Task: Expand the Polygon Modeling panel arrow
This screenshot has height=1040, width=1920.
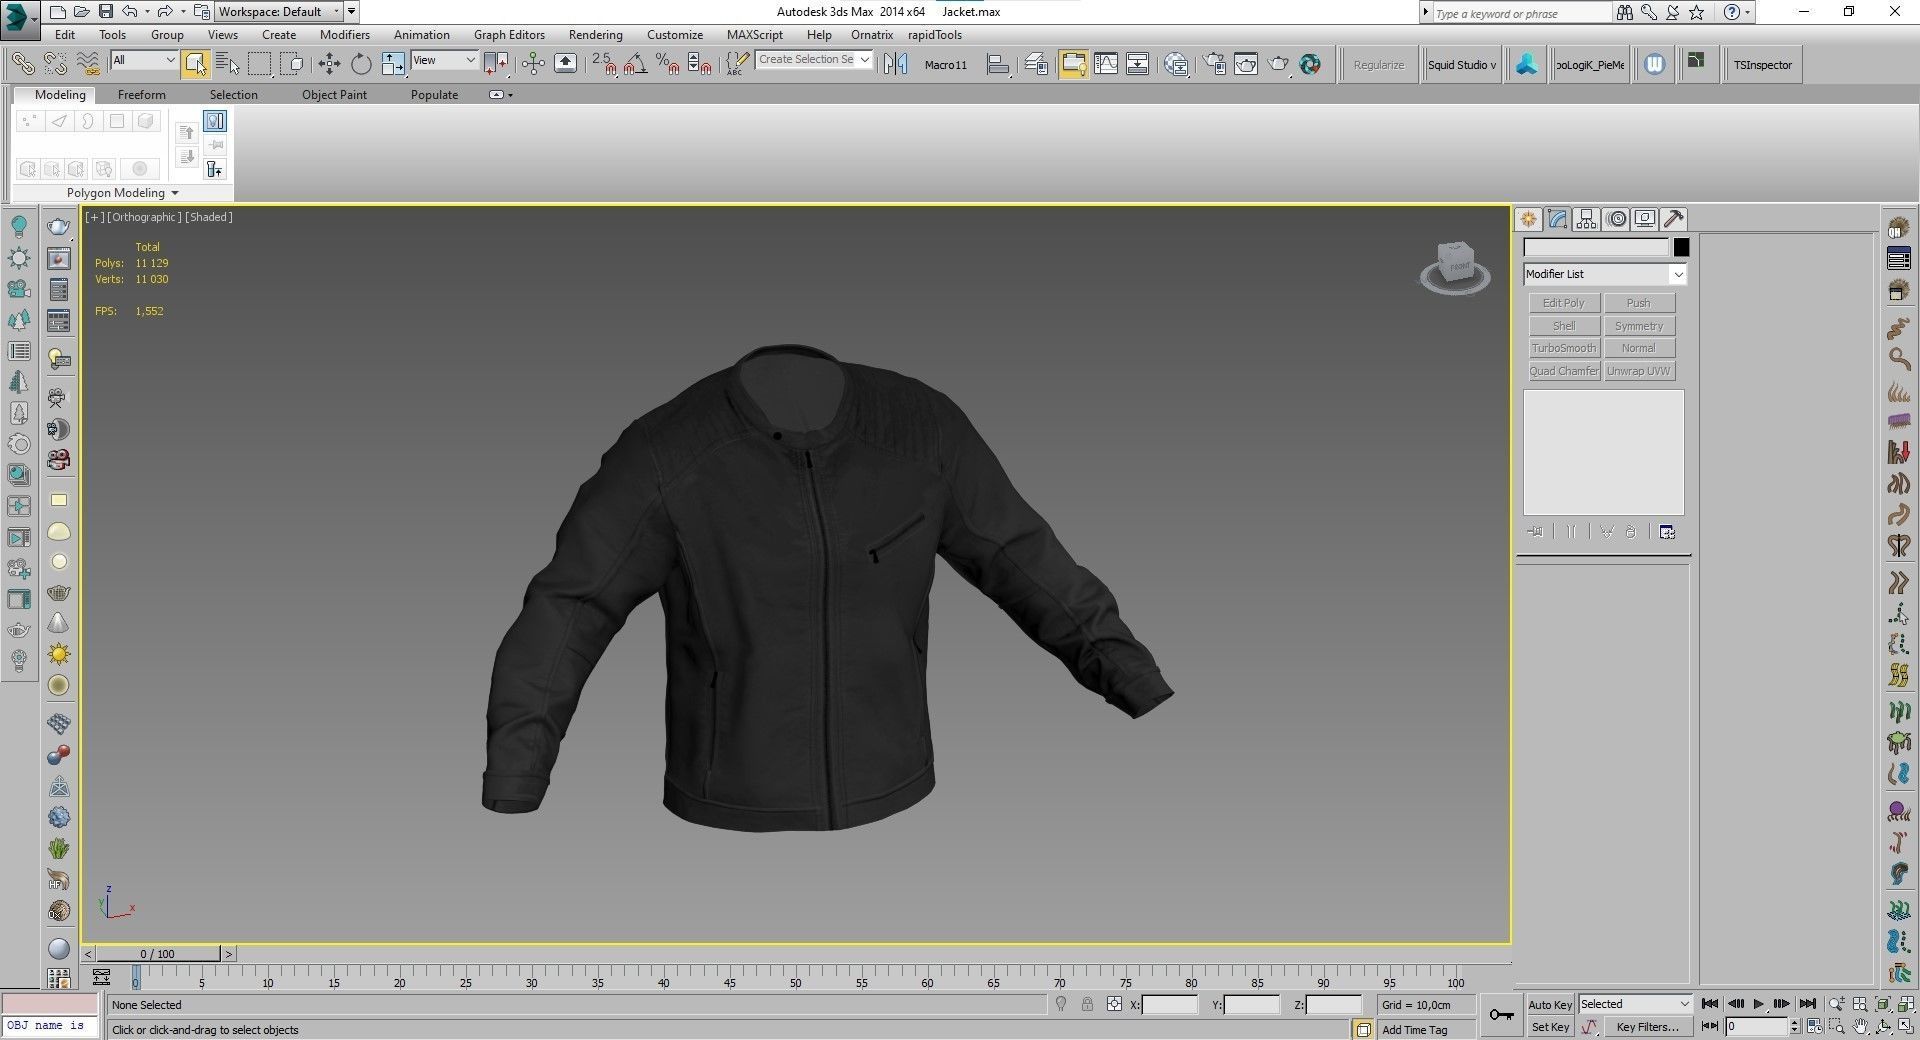Action: click(x=175, y=193)
